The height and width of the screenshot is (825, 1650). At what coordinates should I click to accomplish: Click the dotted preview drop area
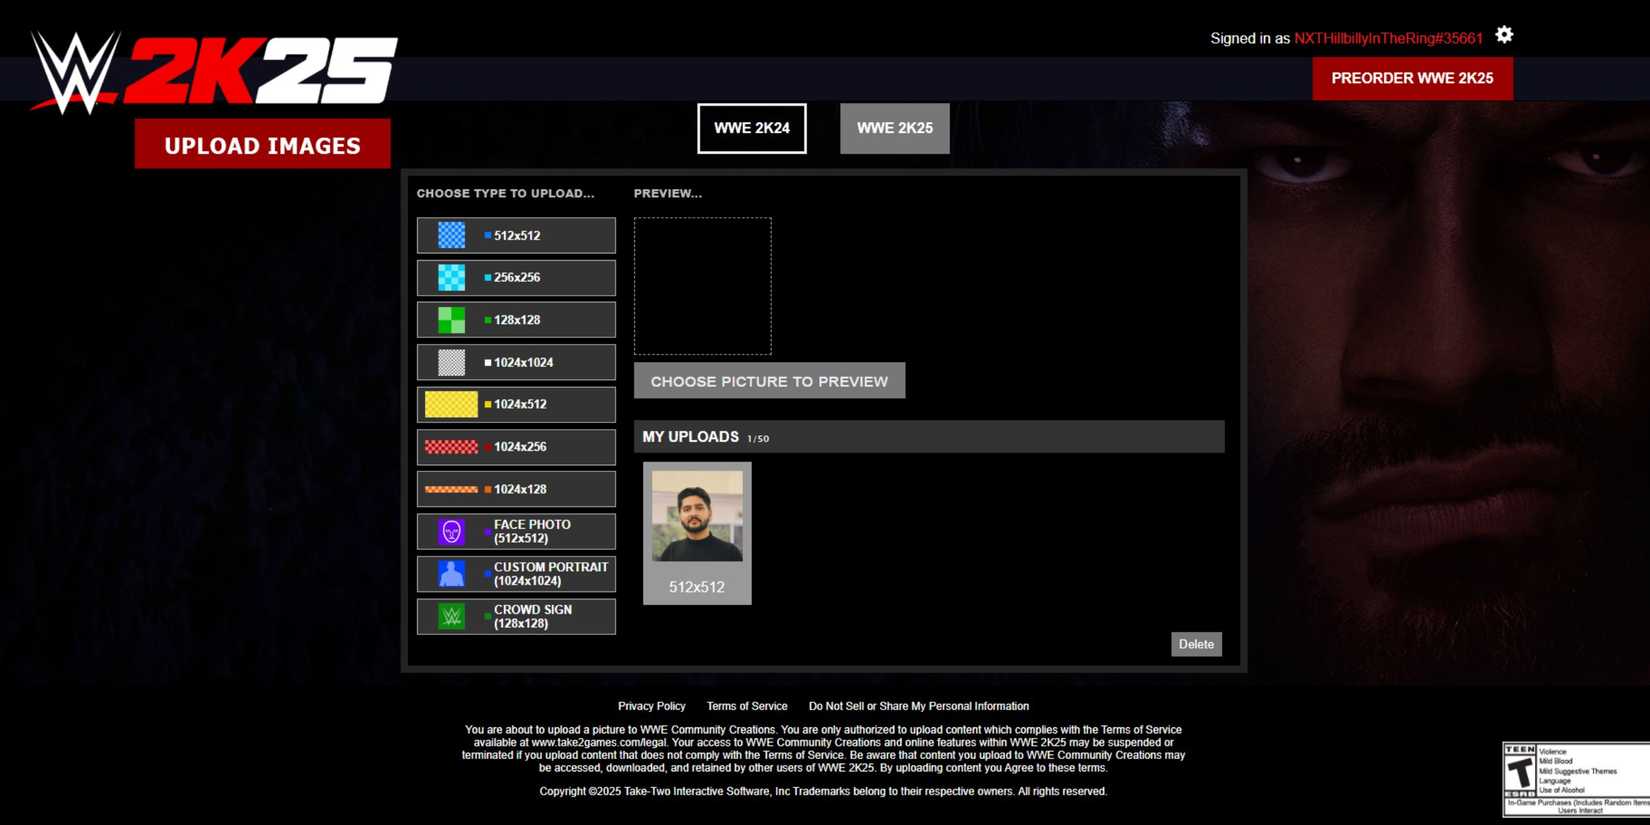point(703,286)
